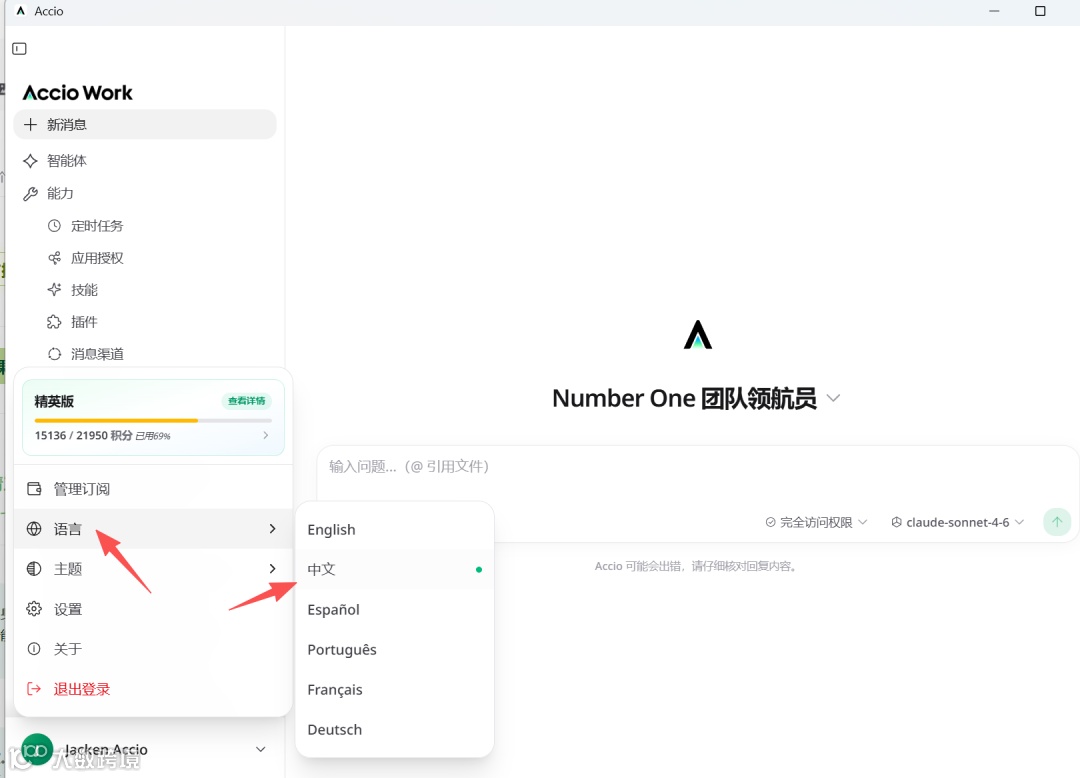
Task: Click the 智能体 sparkle icon
Action: click(30, 161)
